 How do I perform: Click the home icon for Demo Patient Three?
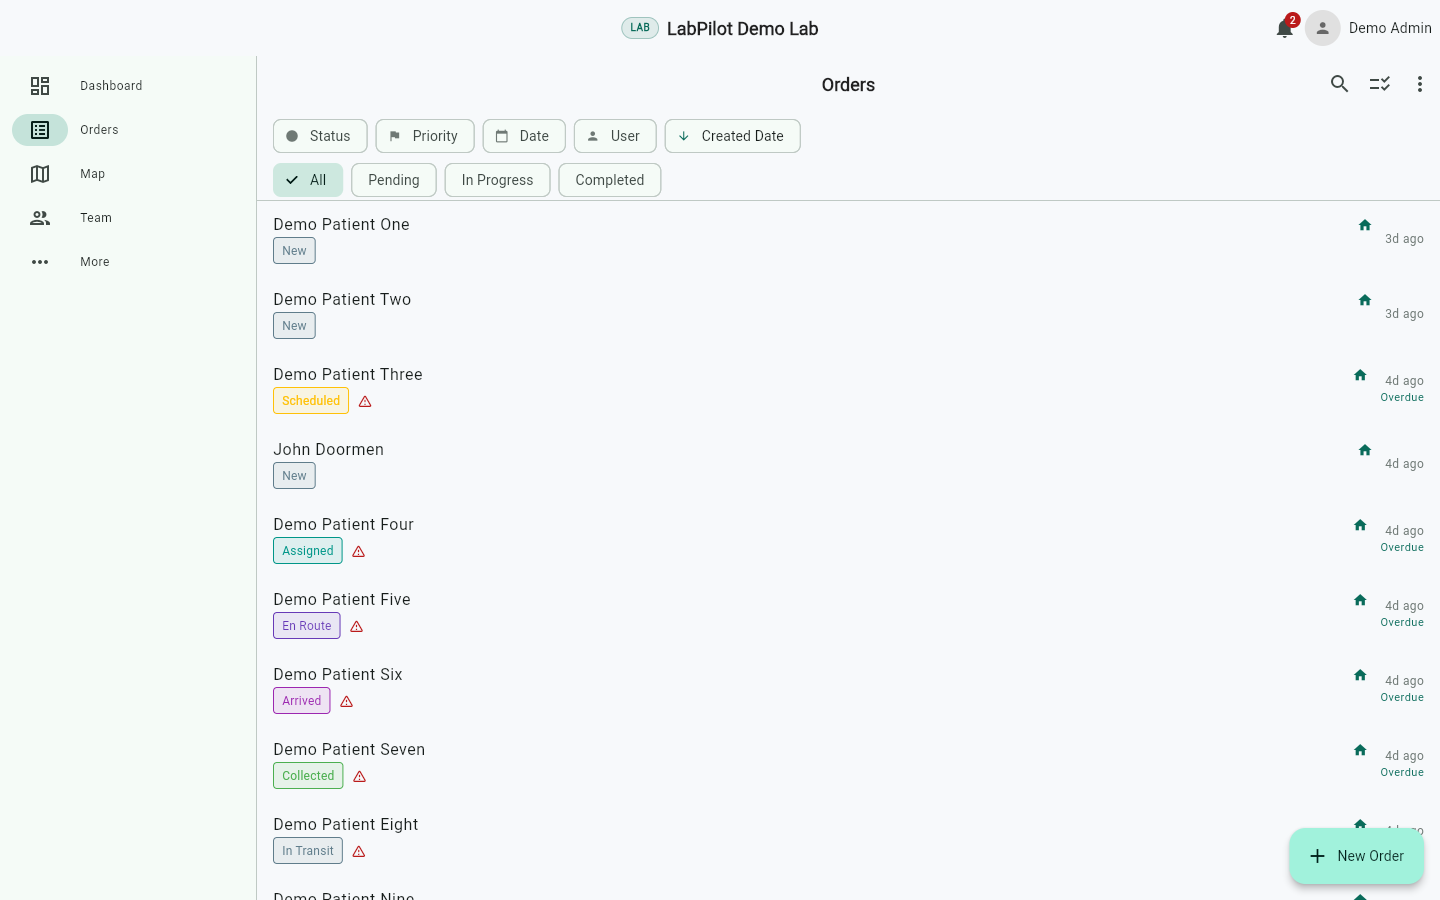(1360, 375)
